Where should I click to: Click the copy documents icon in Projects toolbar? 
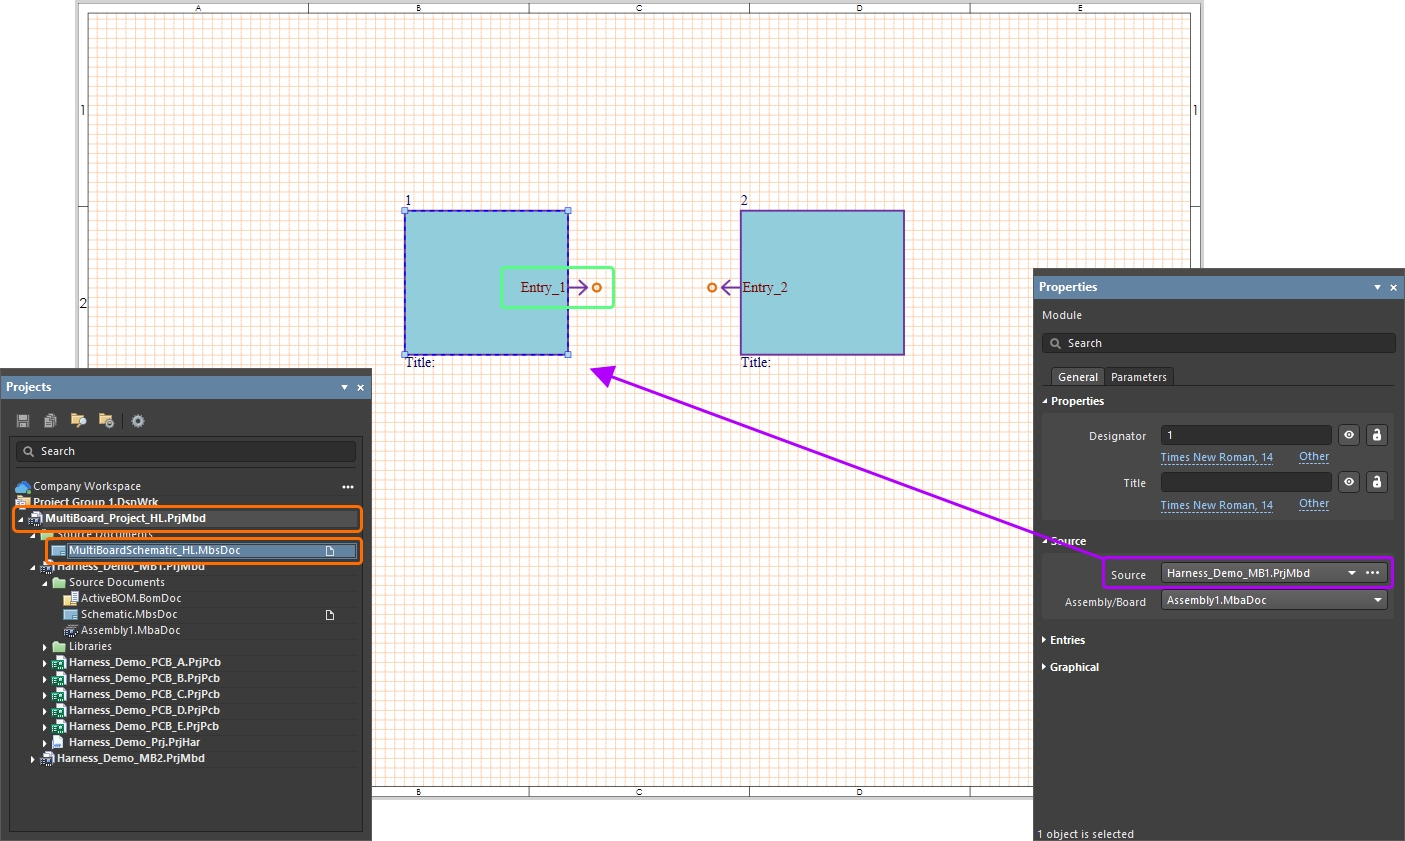[50, 421]
